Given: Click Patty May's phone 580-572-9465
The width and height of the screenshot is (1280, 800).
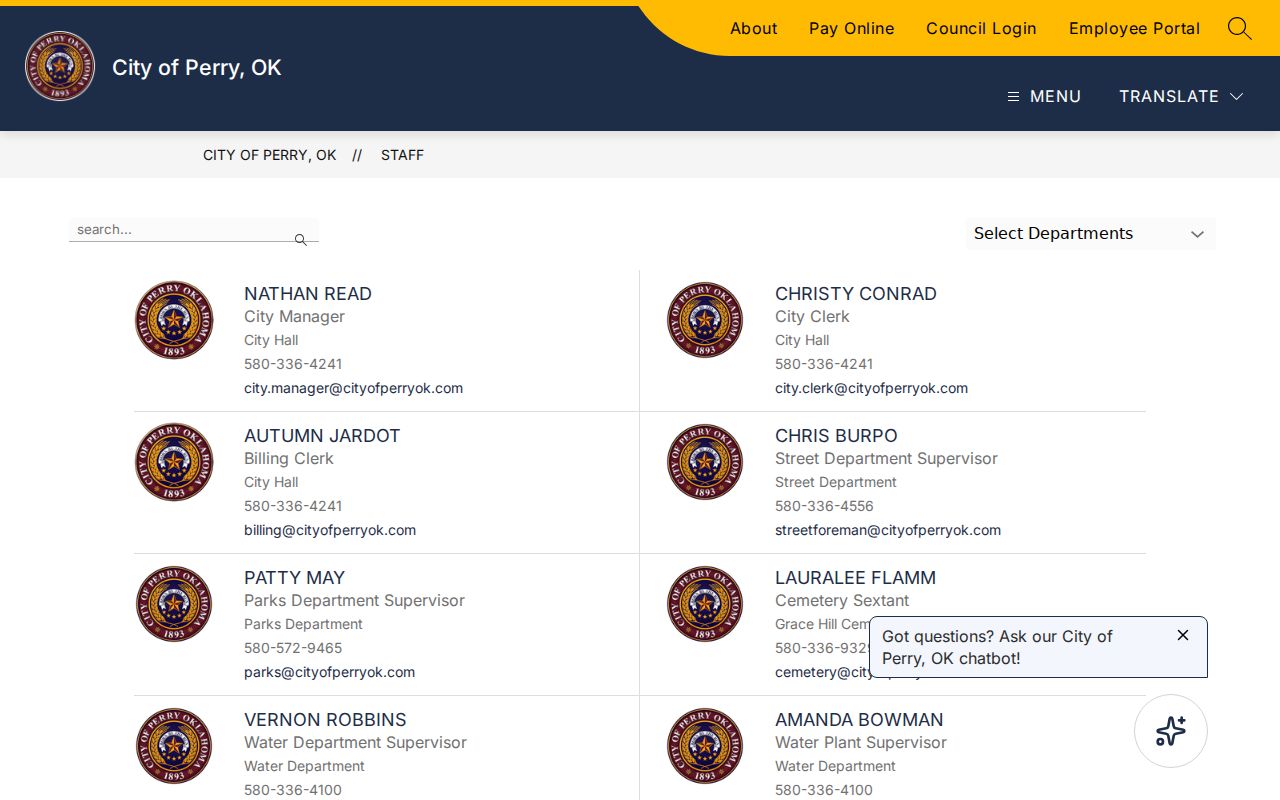Looking at the screenshot, I should (293, 648).
